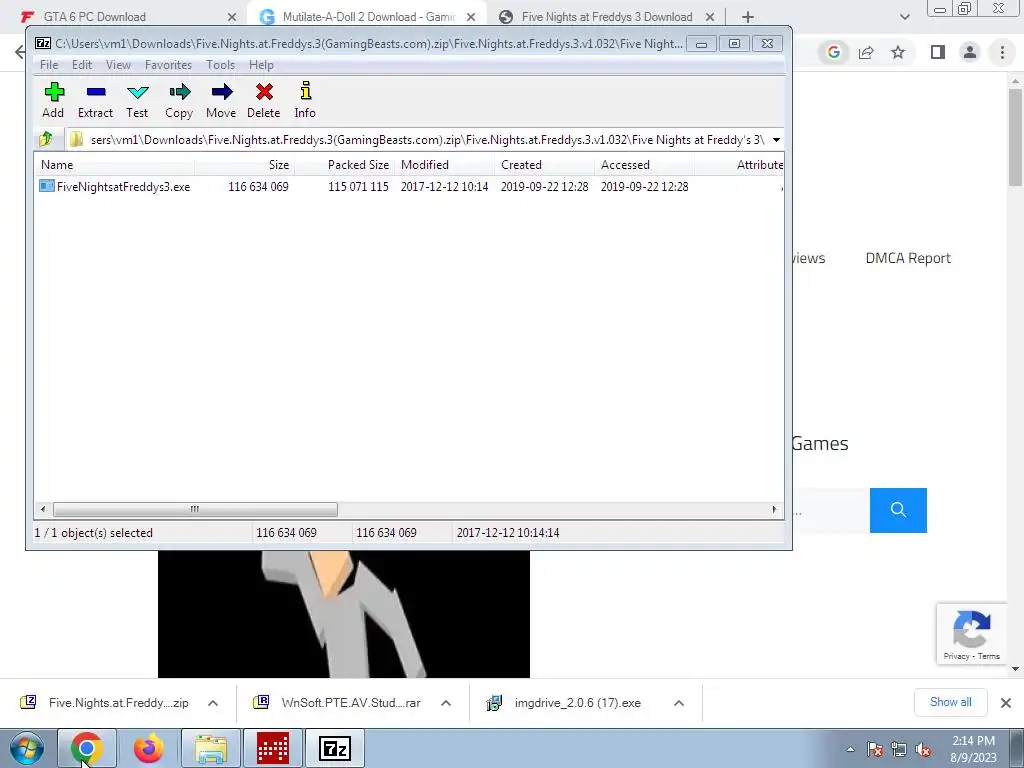Screen dimensions: 1024x768
Task: Open Windows Explorer from the taskbar
Action: point(210,748)
